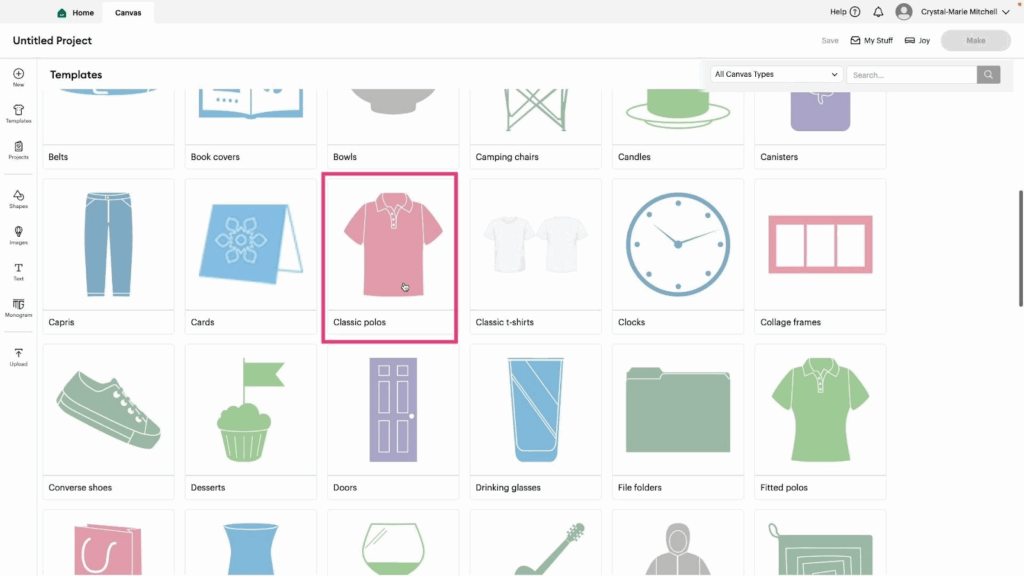Open the Shapes tool in the sidebar

18,199
